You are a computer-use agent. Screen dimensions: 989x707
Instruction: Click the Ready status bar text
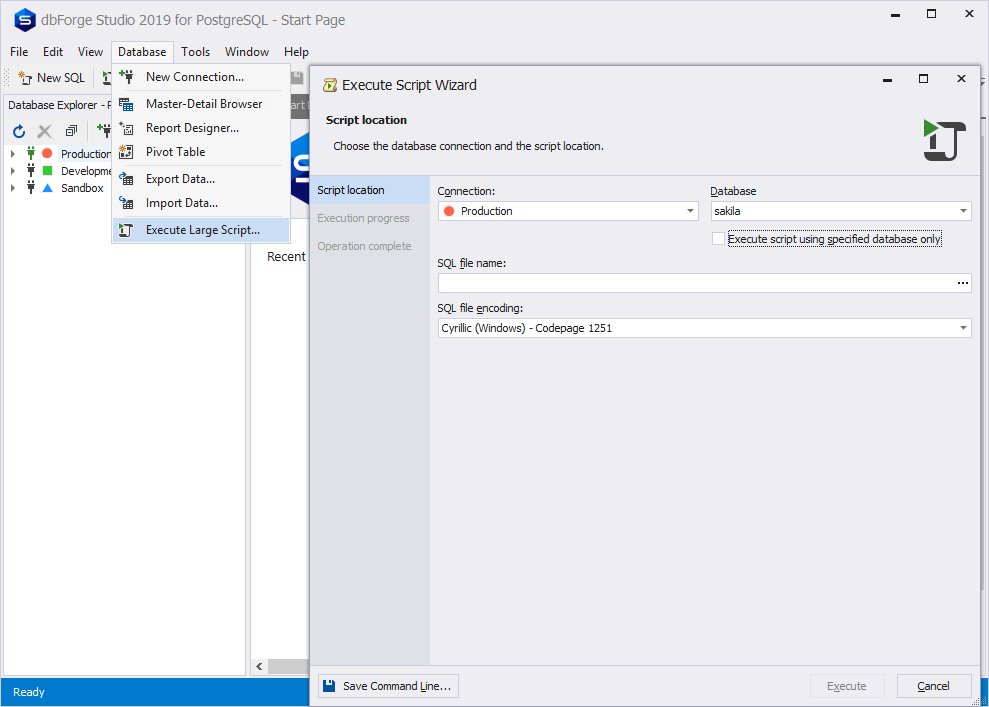29,692
